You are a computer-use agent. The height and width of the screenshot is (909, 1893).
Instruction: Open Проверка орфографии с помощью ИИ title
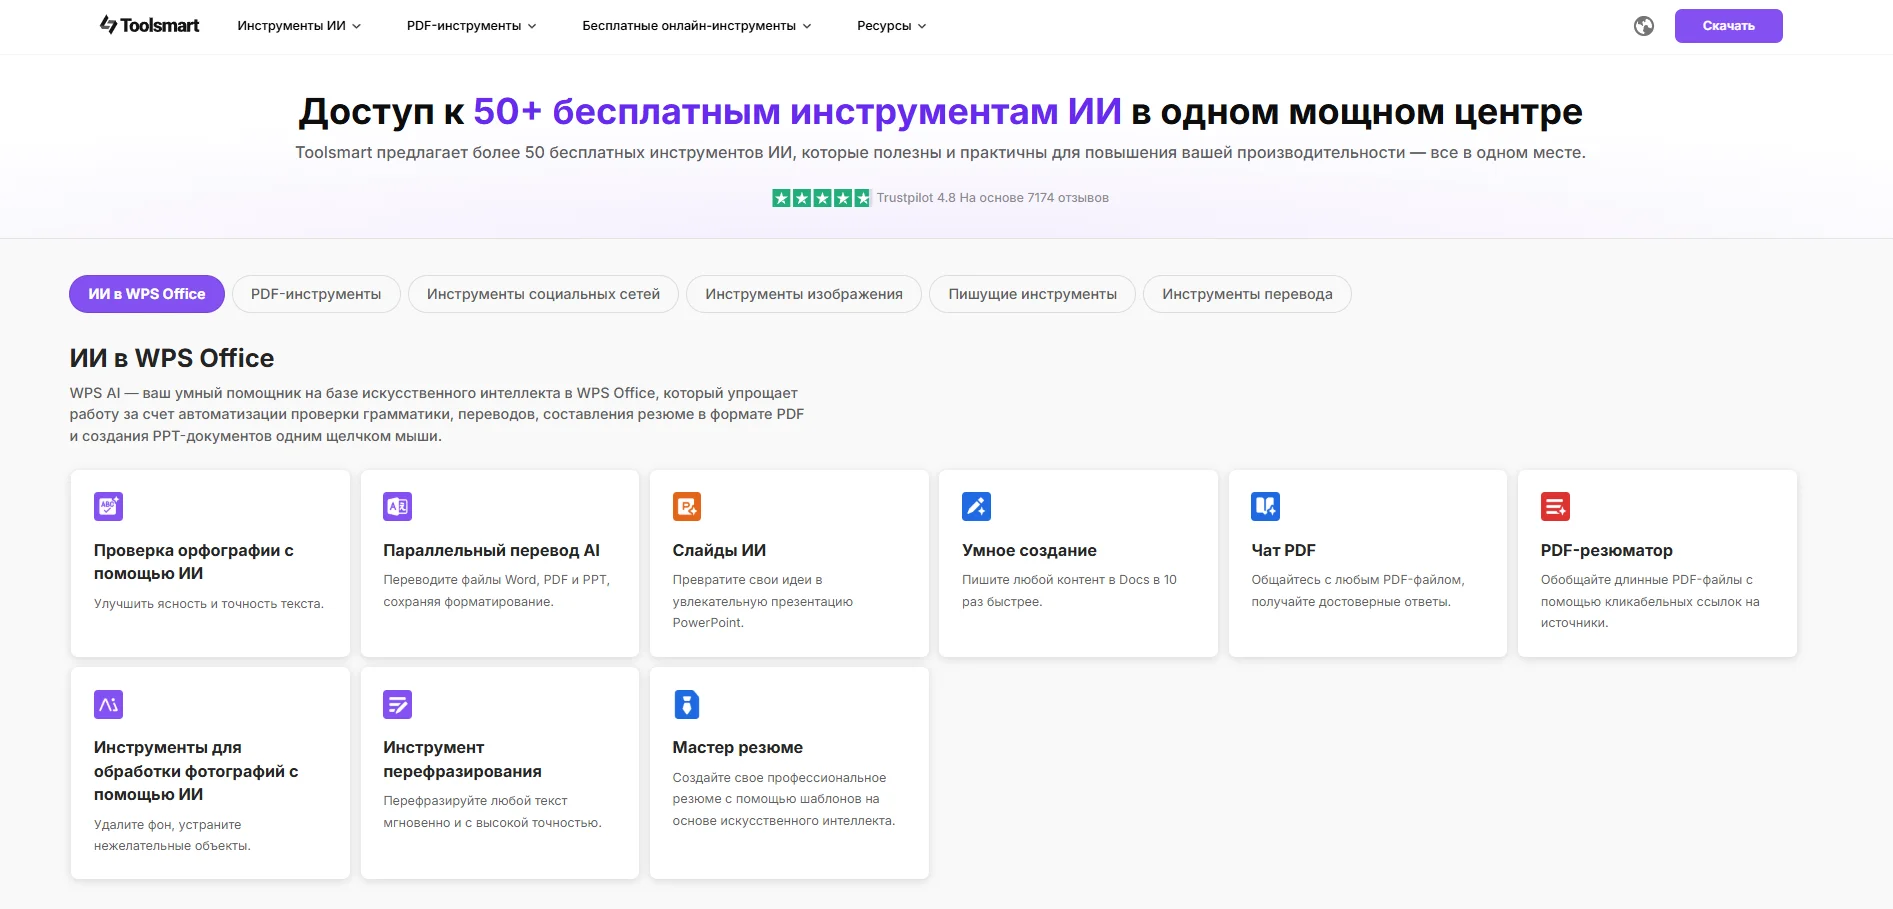pyautogui.click(x=194, y=562)
